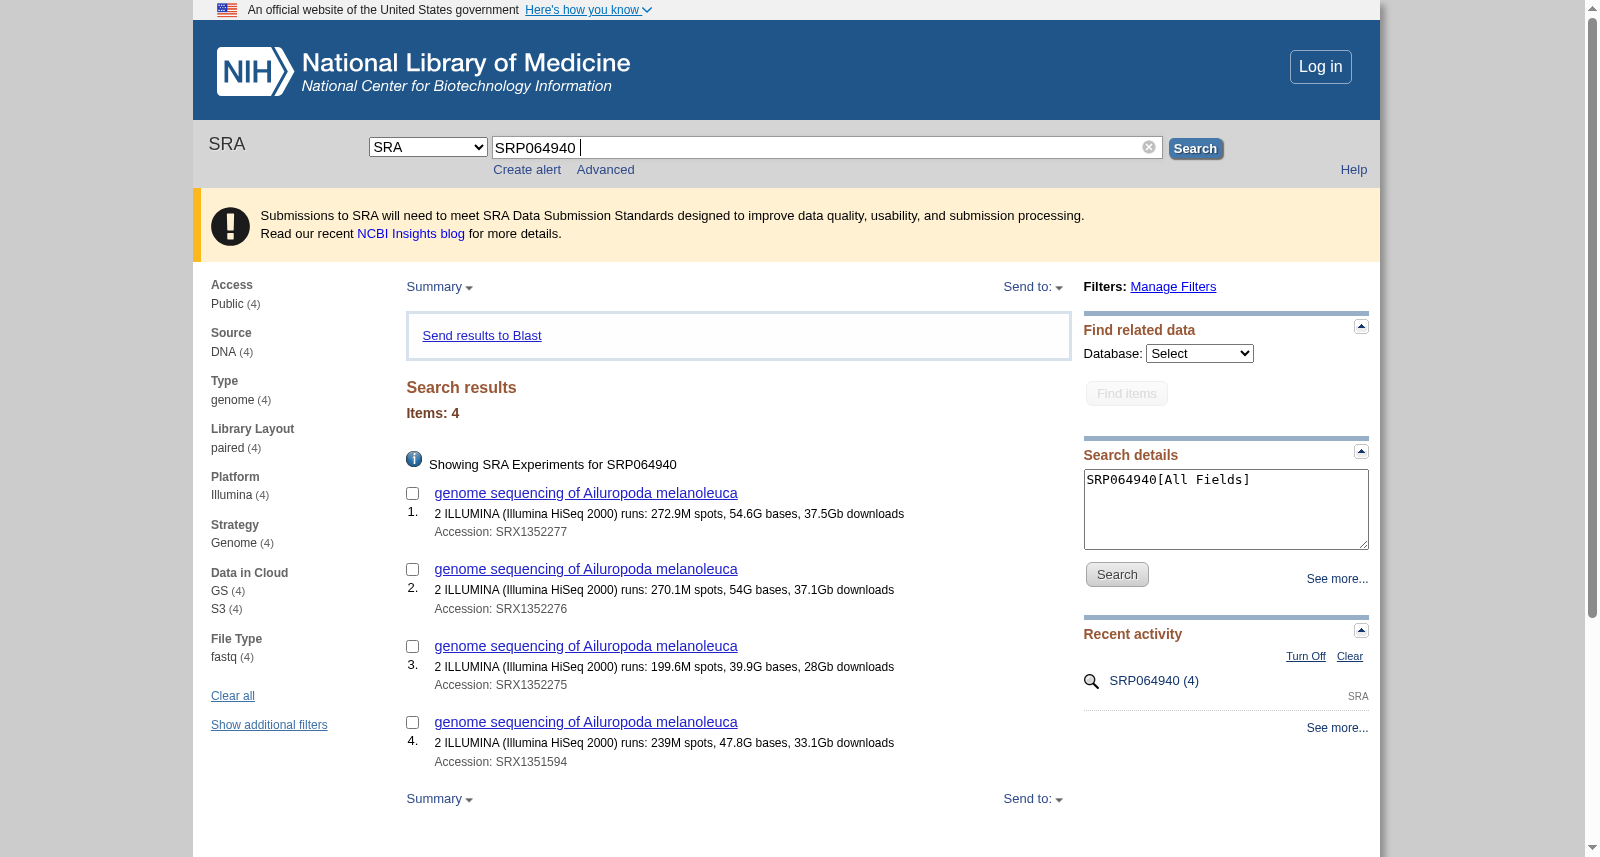The image size is (1600, 857).
Task: Collapse the Recent activity panel
Action: pos(1361,631)
